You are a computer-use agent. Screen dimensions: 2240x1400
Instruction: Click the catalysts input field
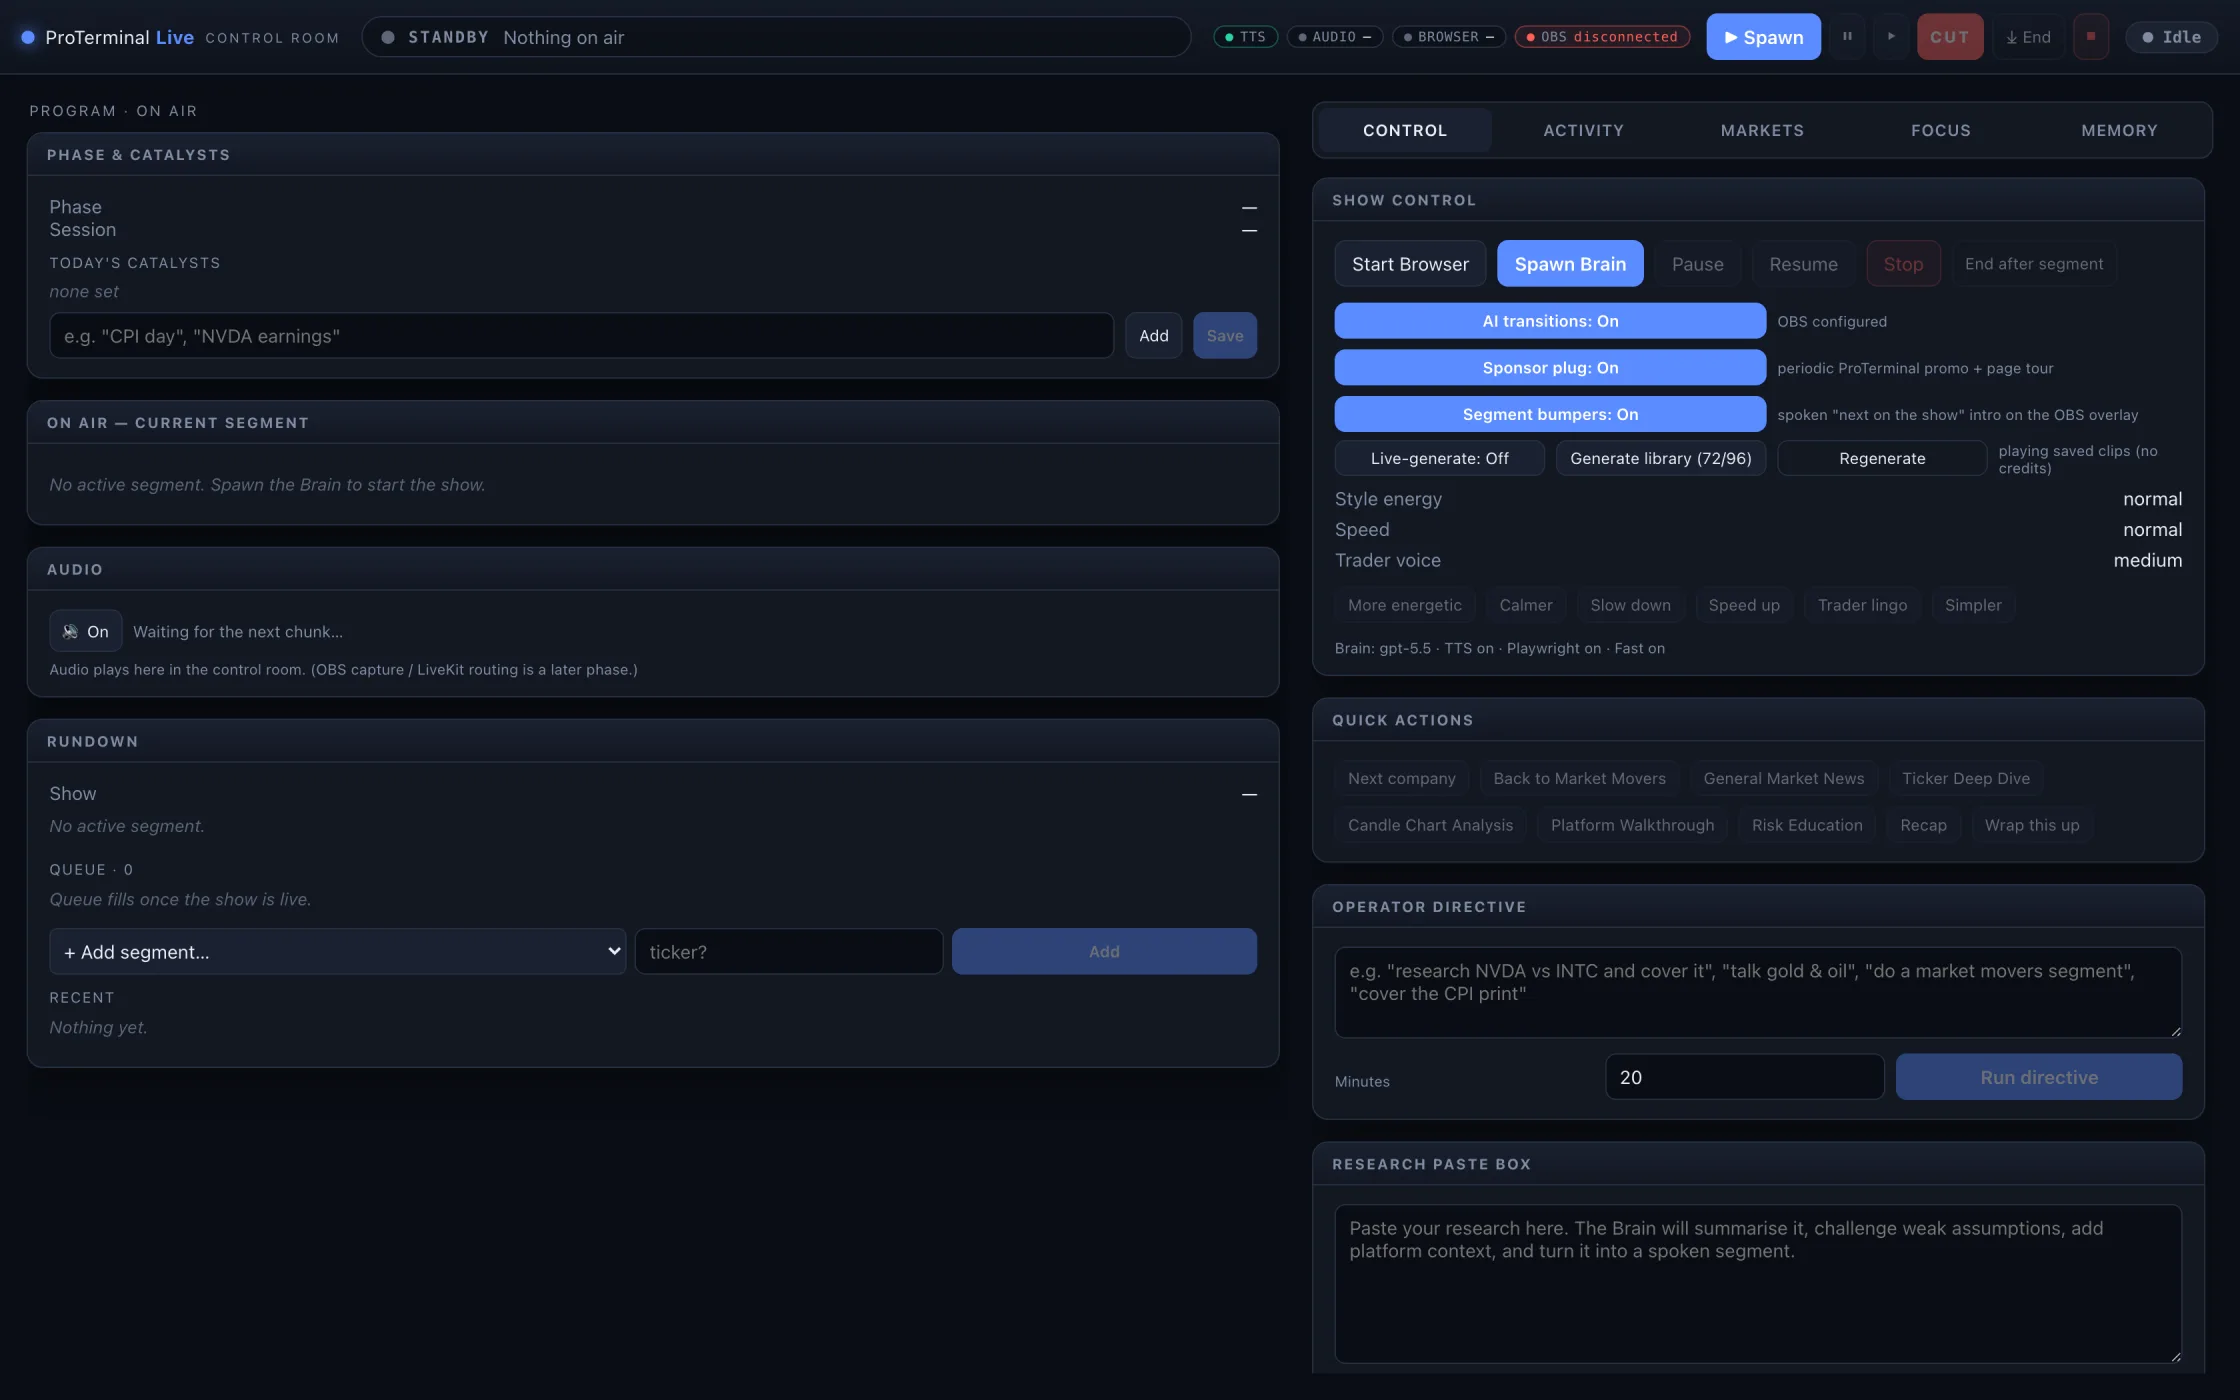click(581, 336)
